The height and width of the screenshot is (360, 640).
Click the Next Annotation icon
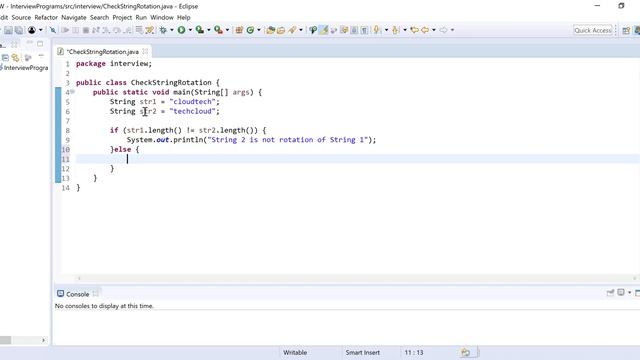pyautogui.click(x=377, y=30)
